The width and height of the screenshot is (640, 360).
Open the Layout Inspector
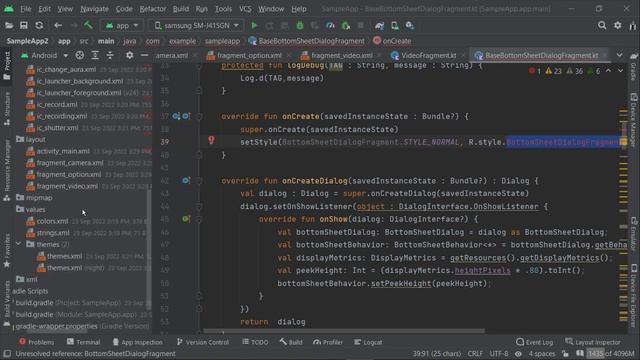(x=593, y=342)
